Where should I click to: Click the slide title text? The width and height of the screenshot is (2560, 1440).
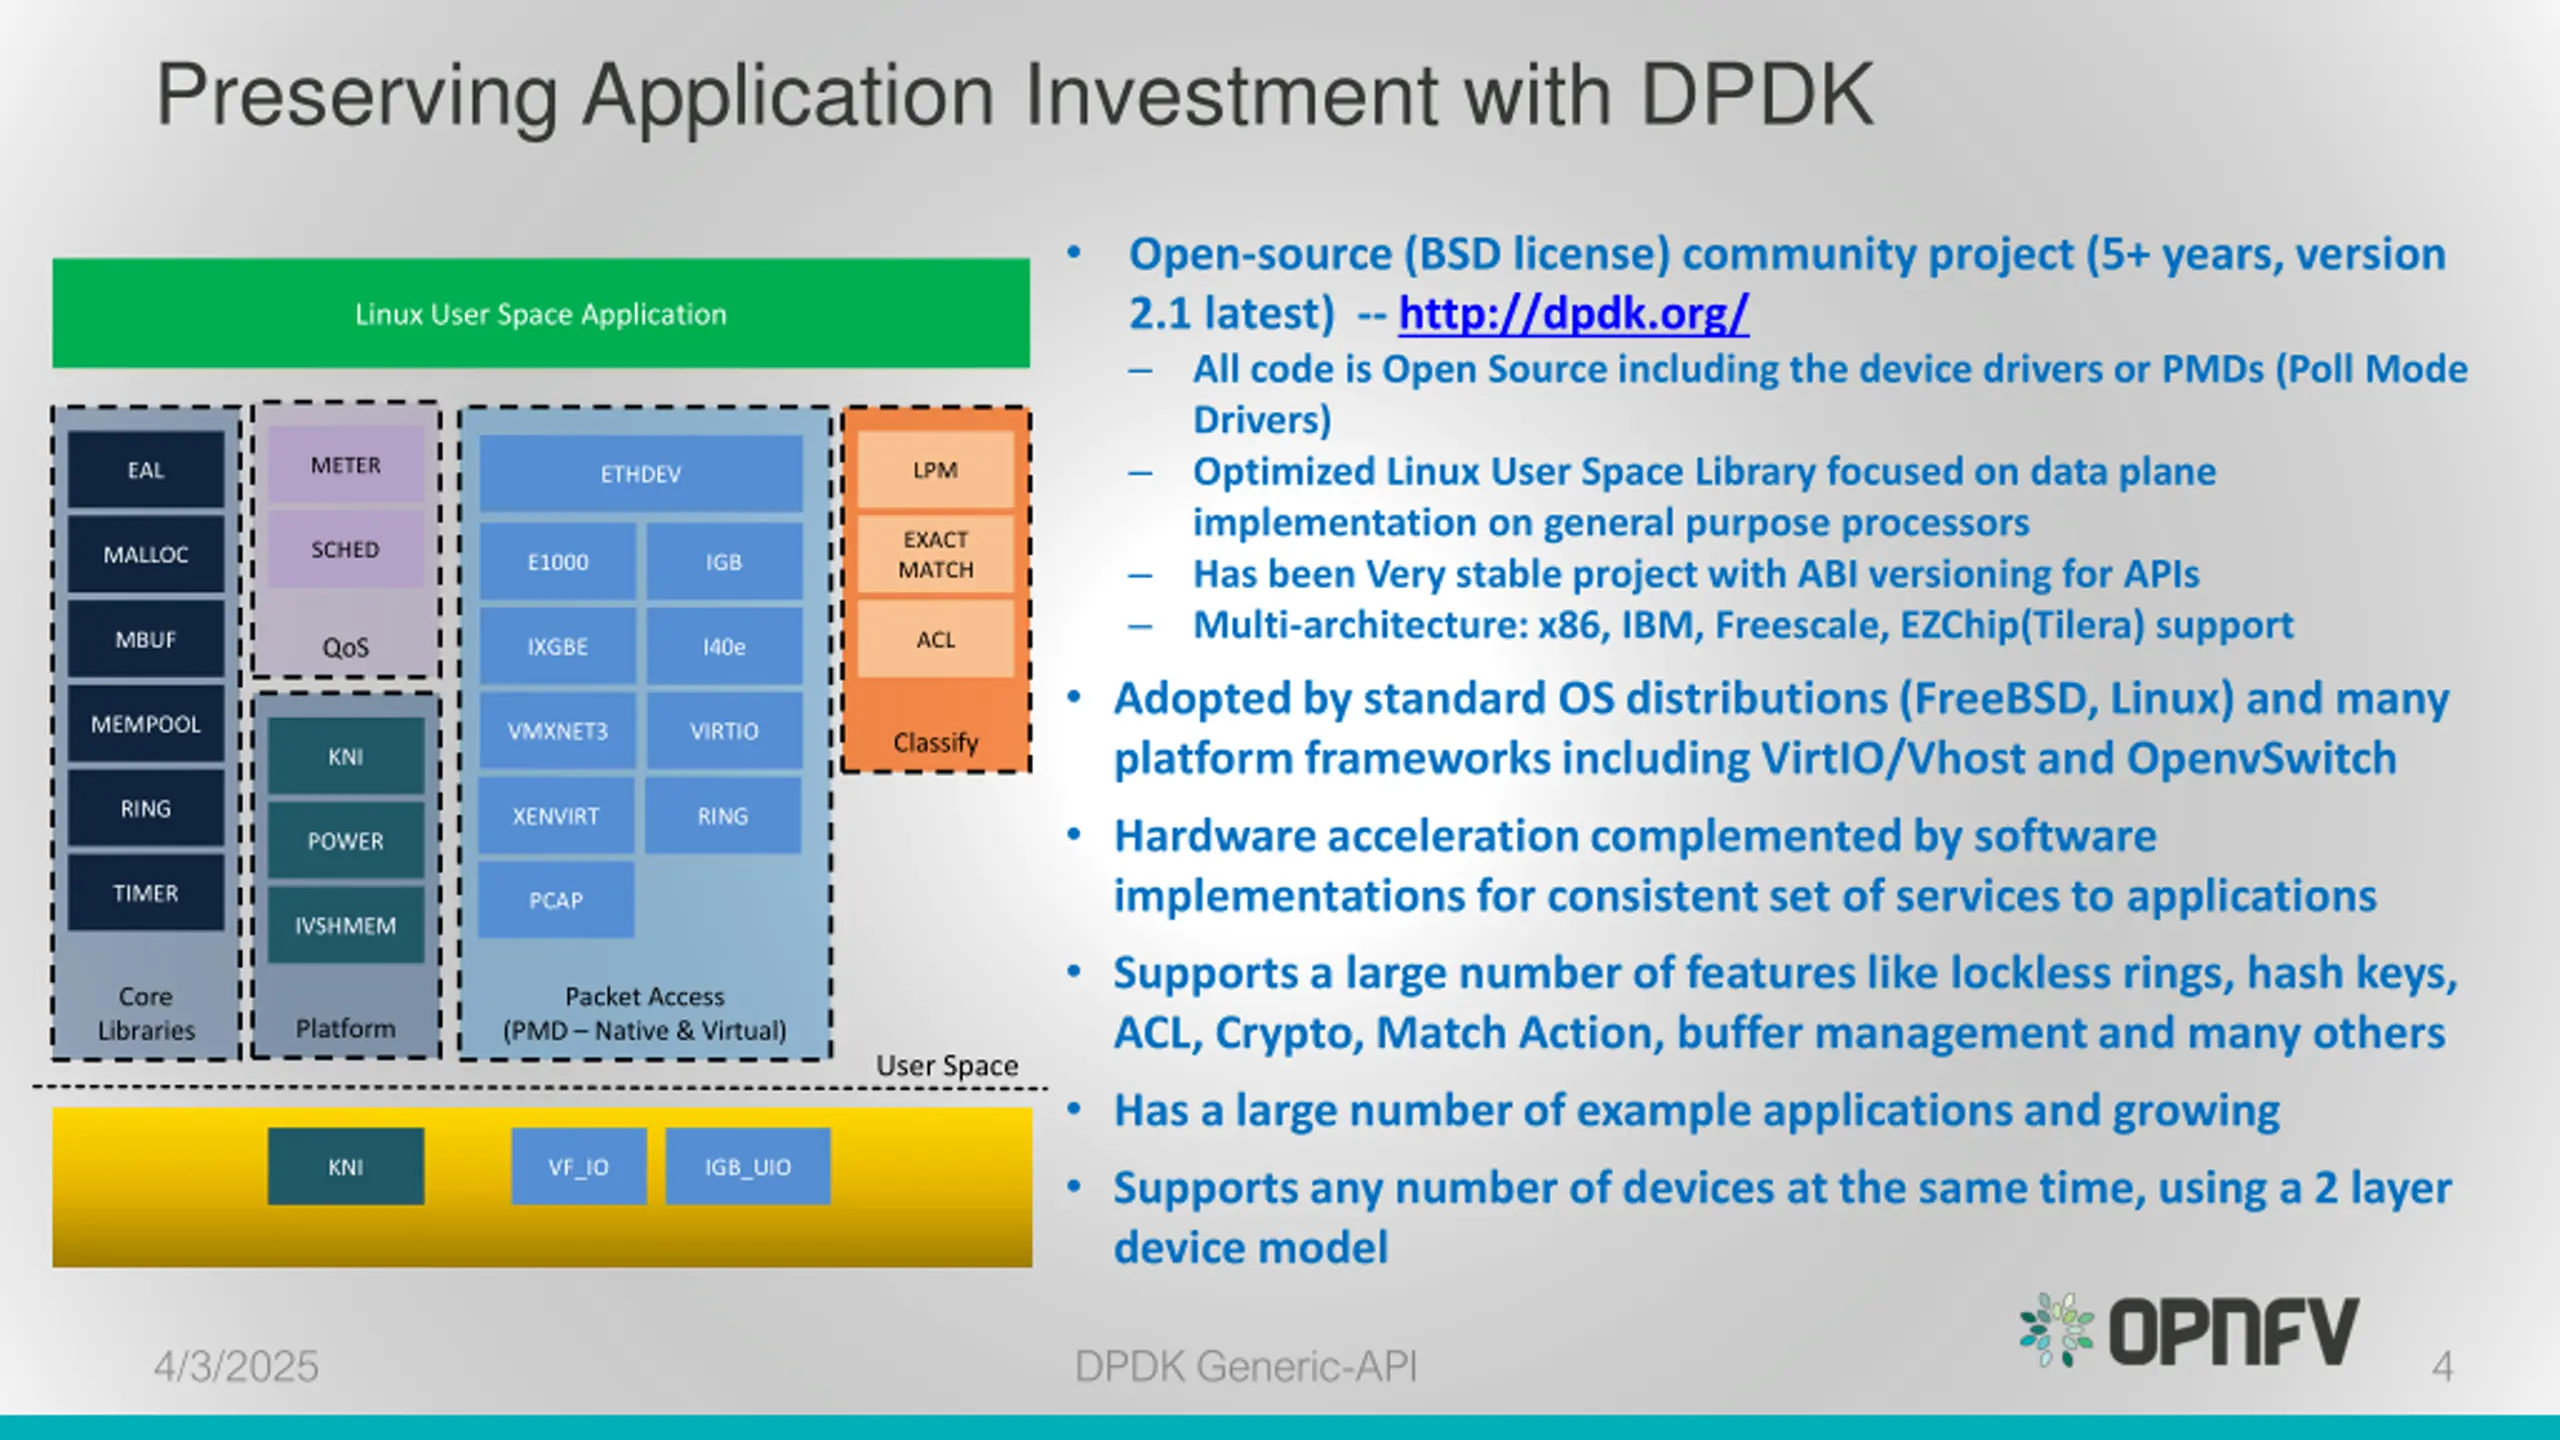pos(1015,96)
